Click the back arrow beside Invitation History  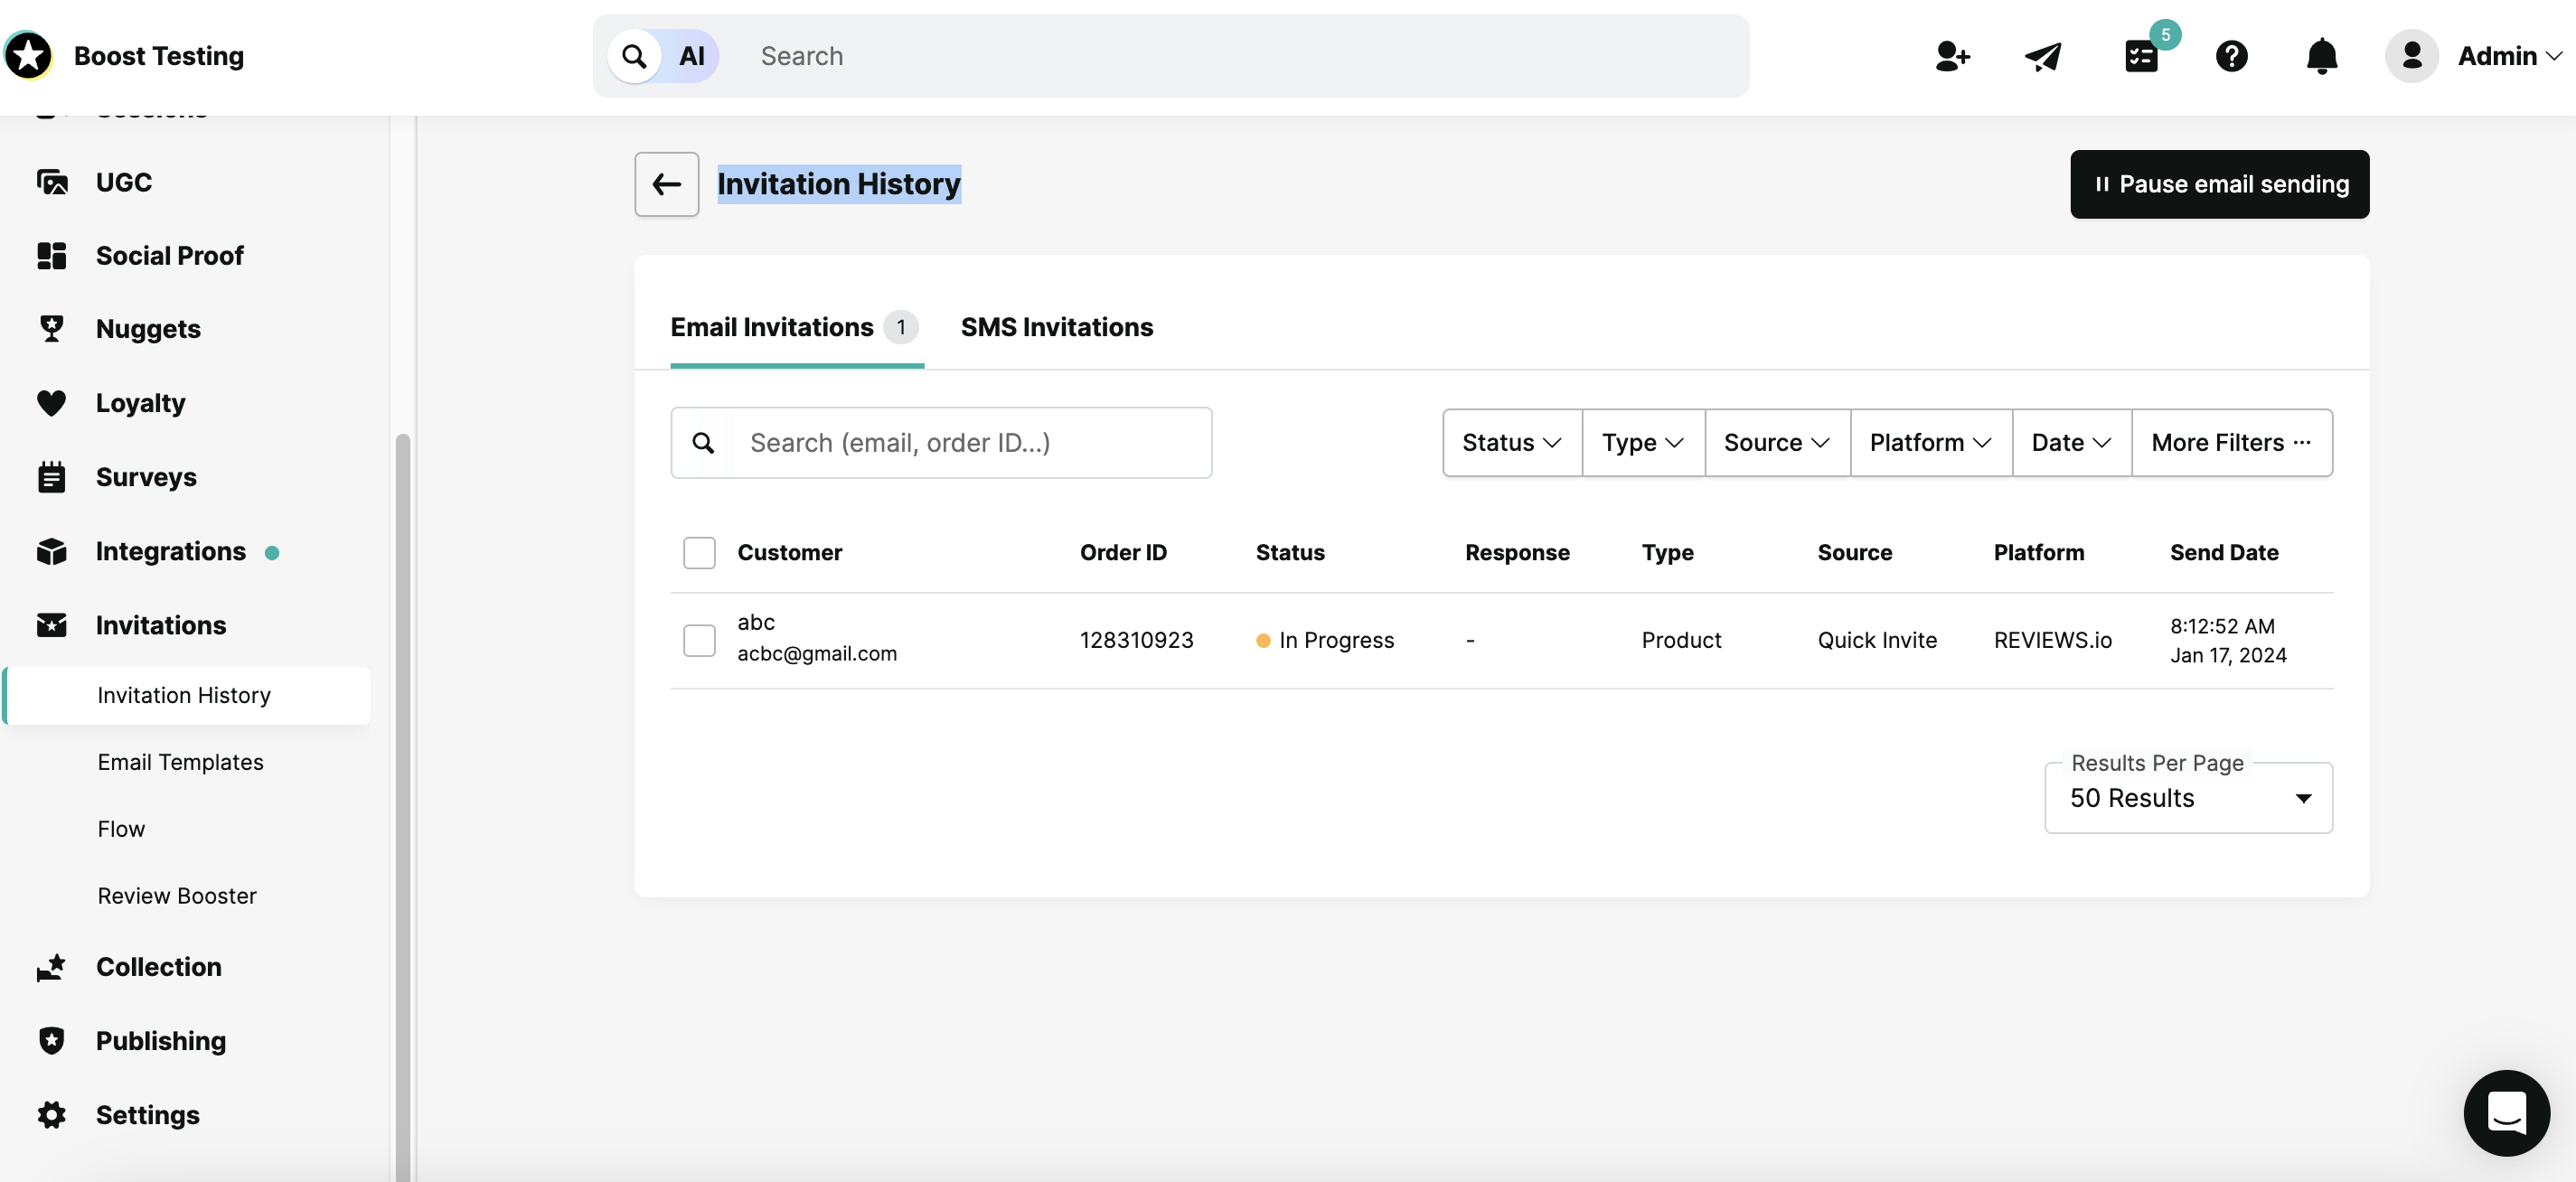(666, 184)
